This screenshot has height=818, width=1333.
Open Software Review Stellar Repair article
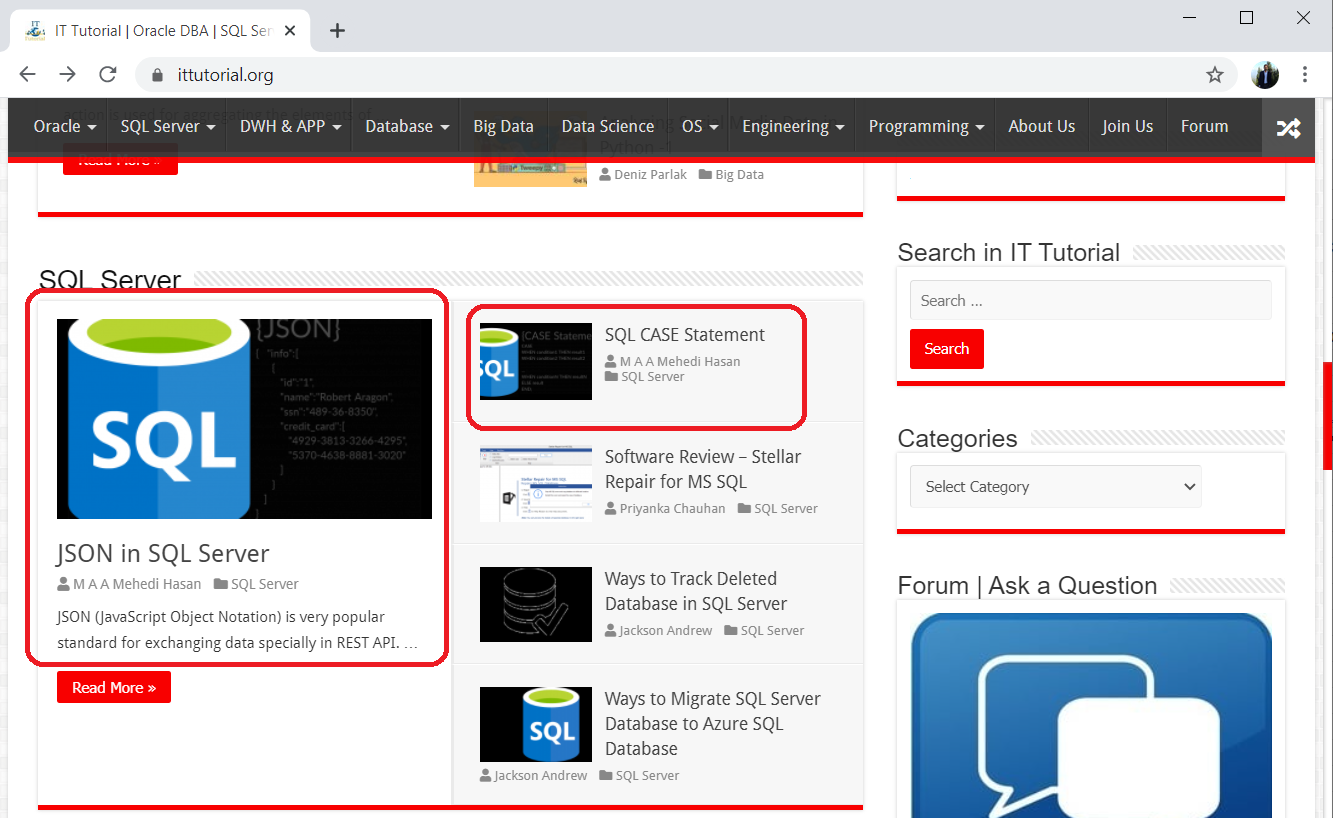coord(703,469)
